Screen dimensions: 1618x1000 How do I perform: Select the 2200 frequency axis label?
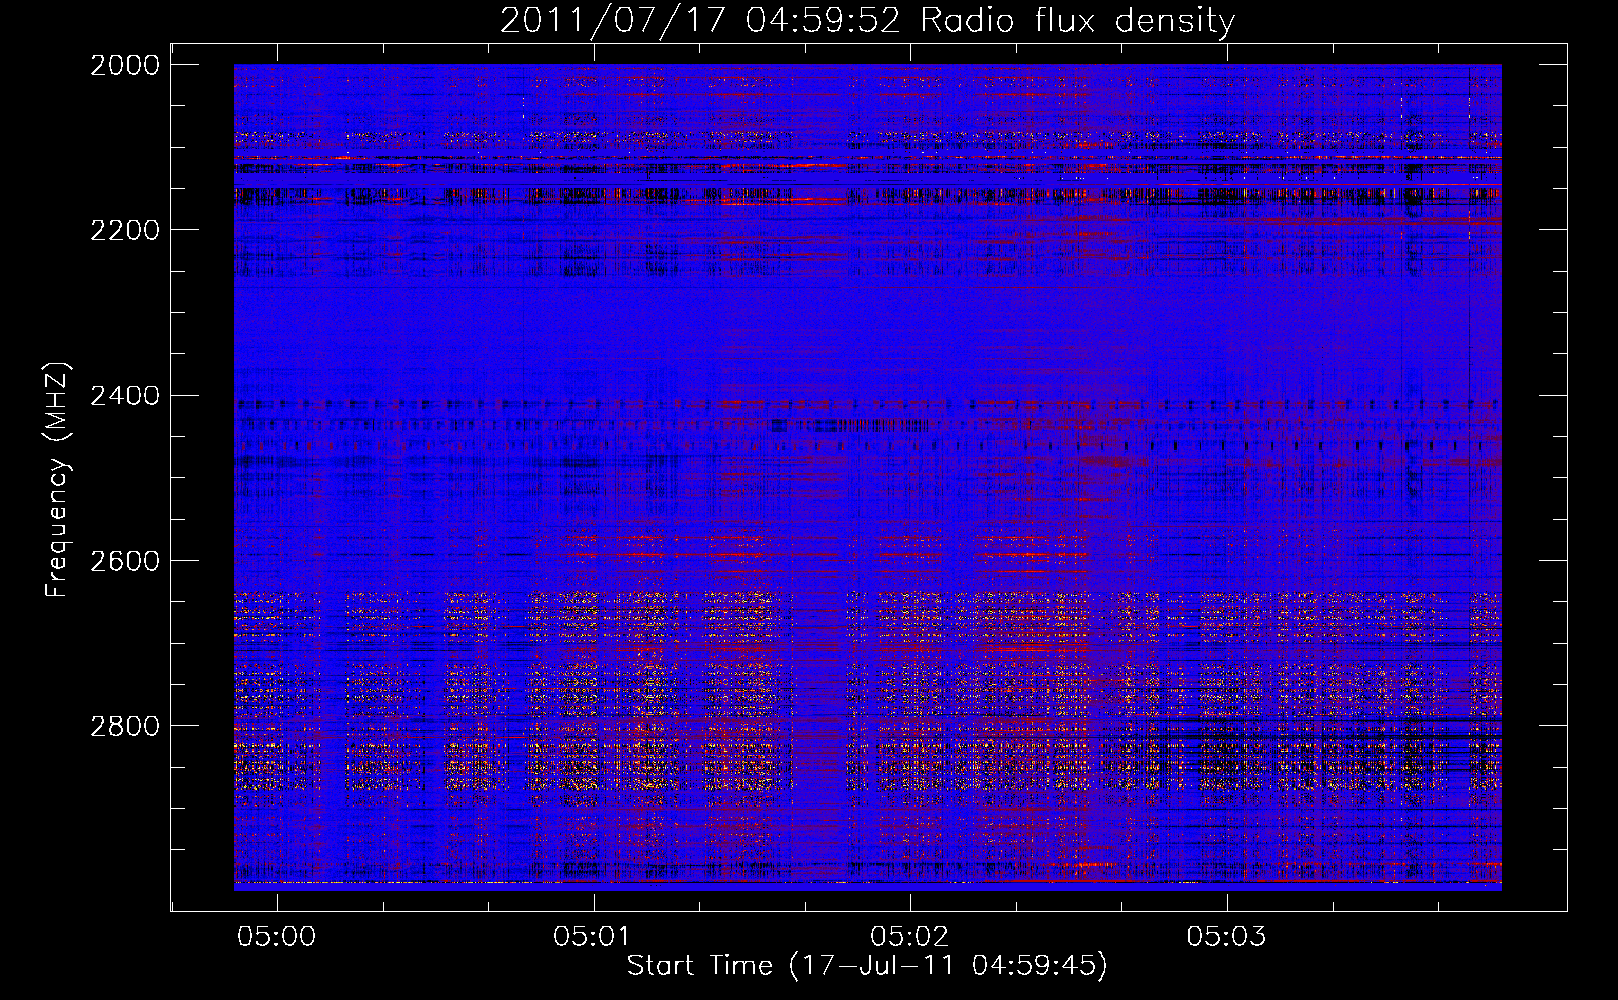coord(125,230)
